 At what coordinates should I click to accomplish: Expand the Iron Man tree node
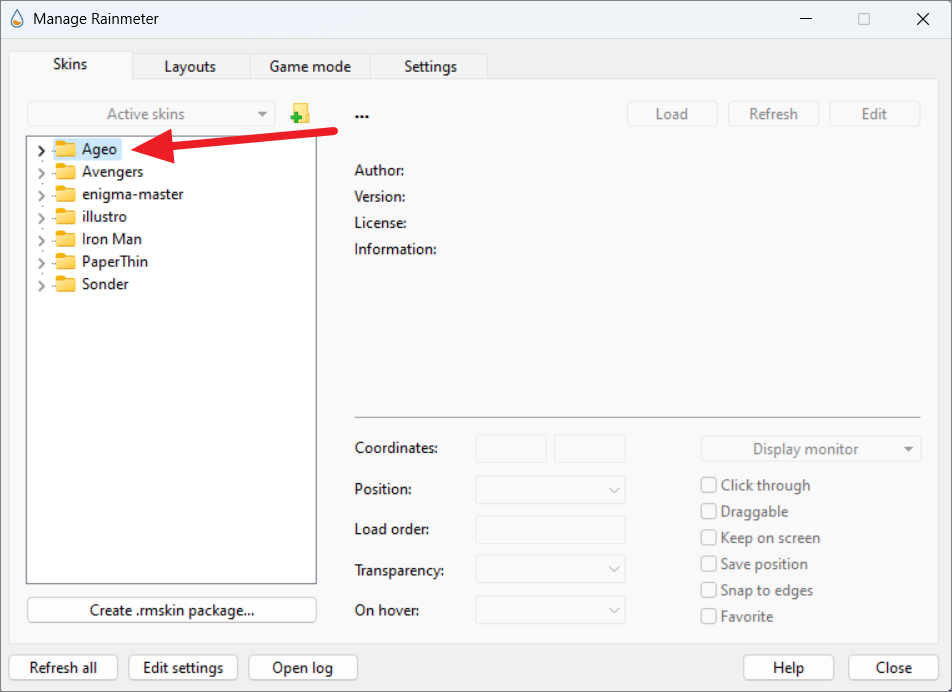click(x=41, y=240)
